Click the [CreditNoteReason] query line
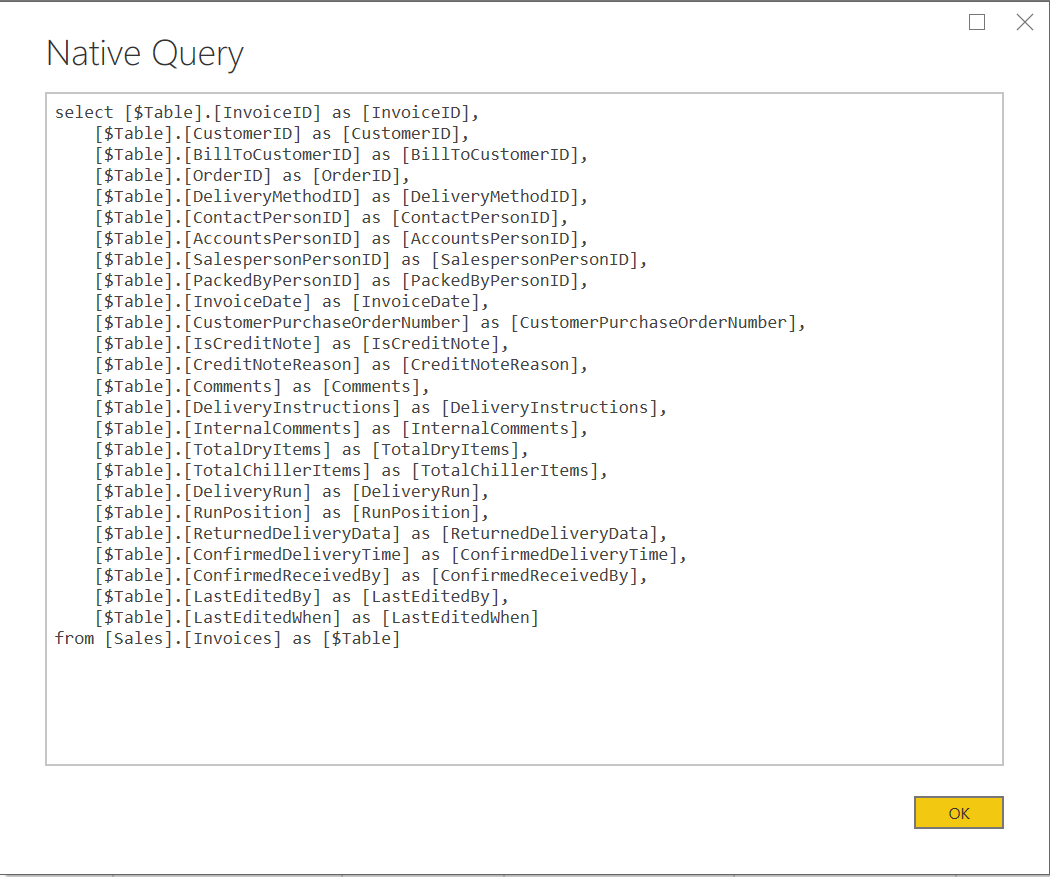Viewport: 1050px width, 877px height. tap(341, 365)
